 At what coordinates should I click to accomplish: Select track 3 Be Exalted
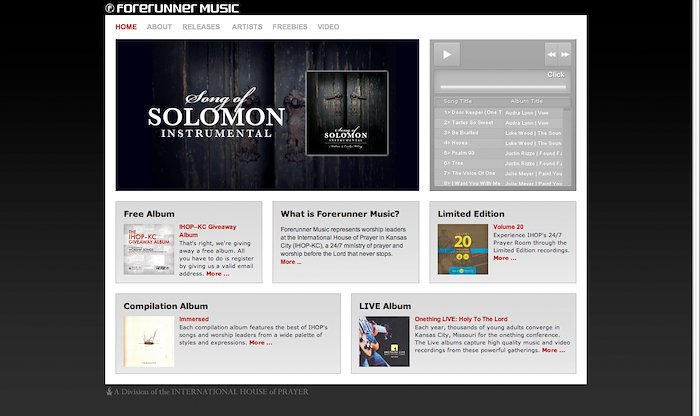coord(499,133)
